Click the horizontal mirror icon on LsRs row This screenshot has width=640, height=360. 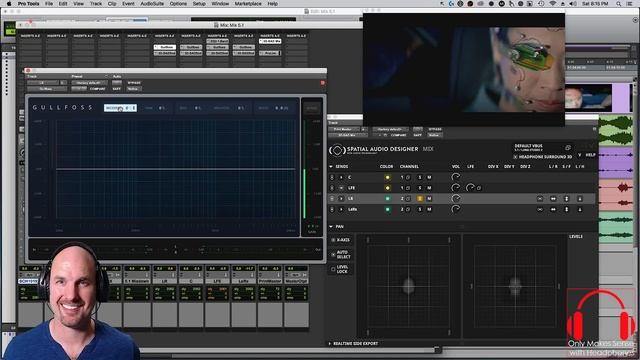point(553,209)
